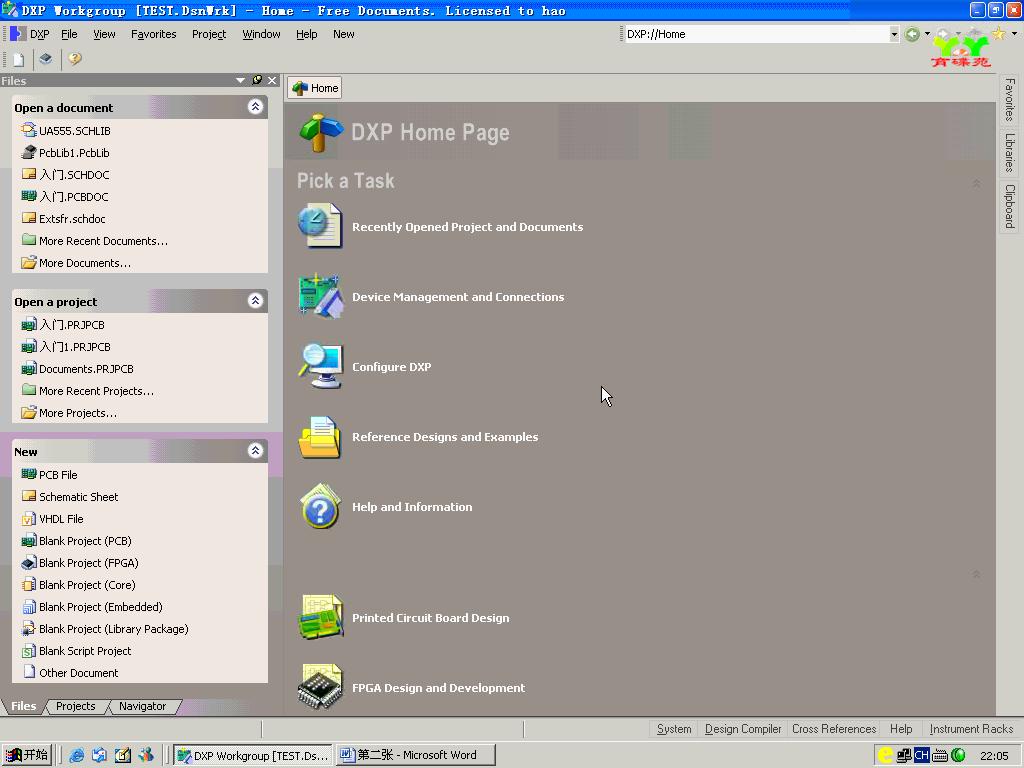Click the FPGA Design and Development chip icon
1024x768 pixels.
(320, 686)
